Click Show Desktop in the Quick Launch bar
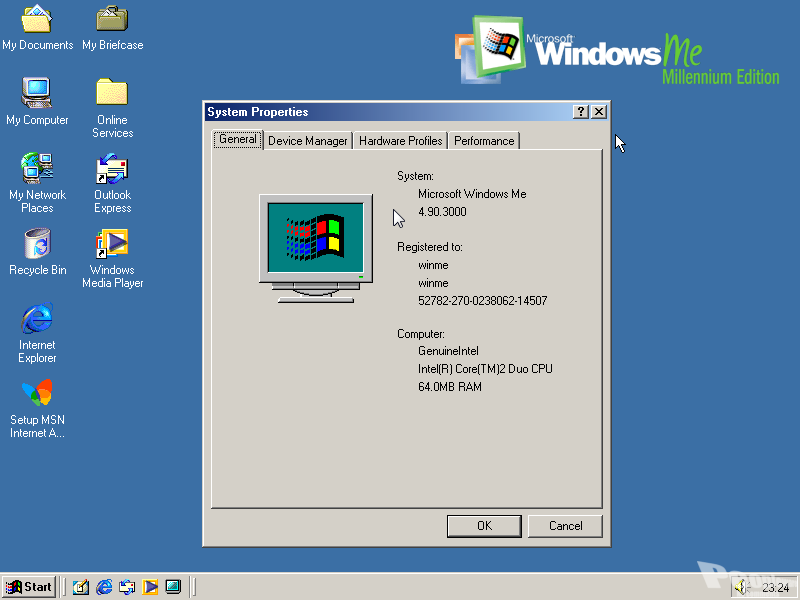The image size is (800, 600). pos(81,587)
